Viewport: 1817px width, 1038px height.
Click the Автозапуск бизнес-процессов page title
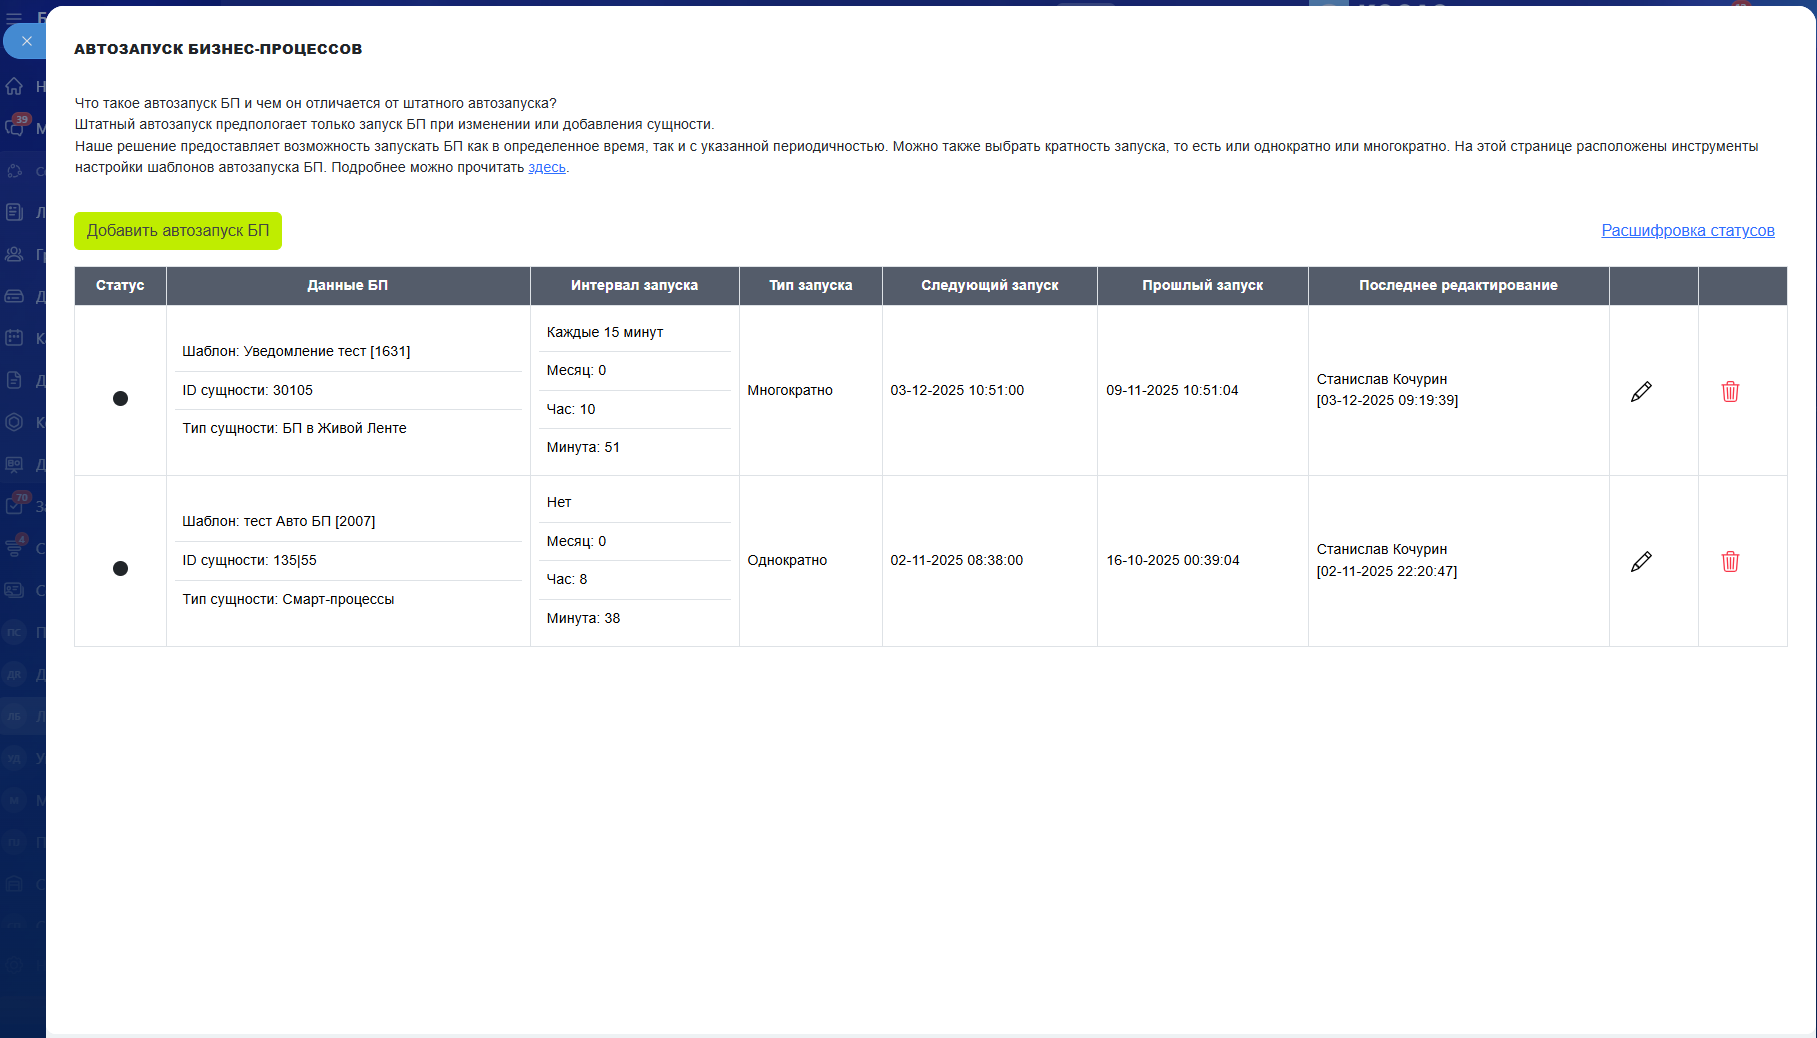[x=218, y=49]
